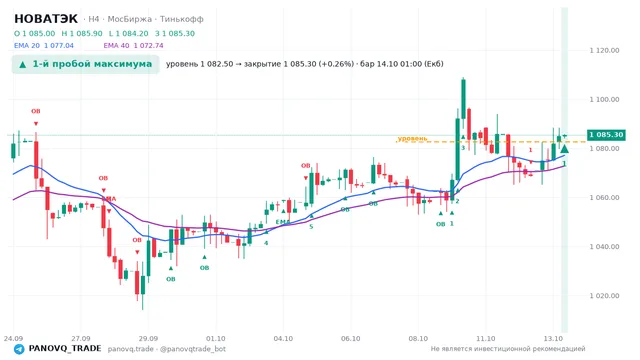640x360 pixels.
Task: Click the @panovqtrade_bot handle
Action: coord(193,349)
